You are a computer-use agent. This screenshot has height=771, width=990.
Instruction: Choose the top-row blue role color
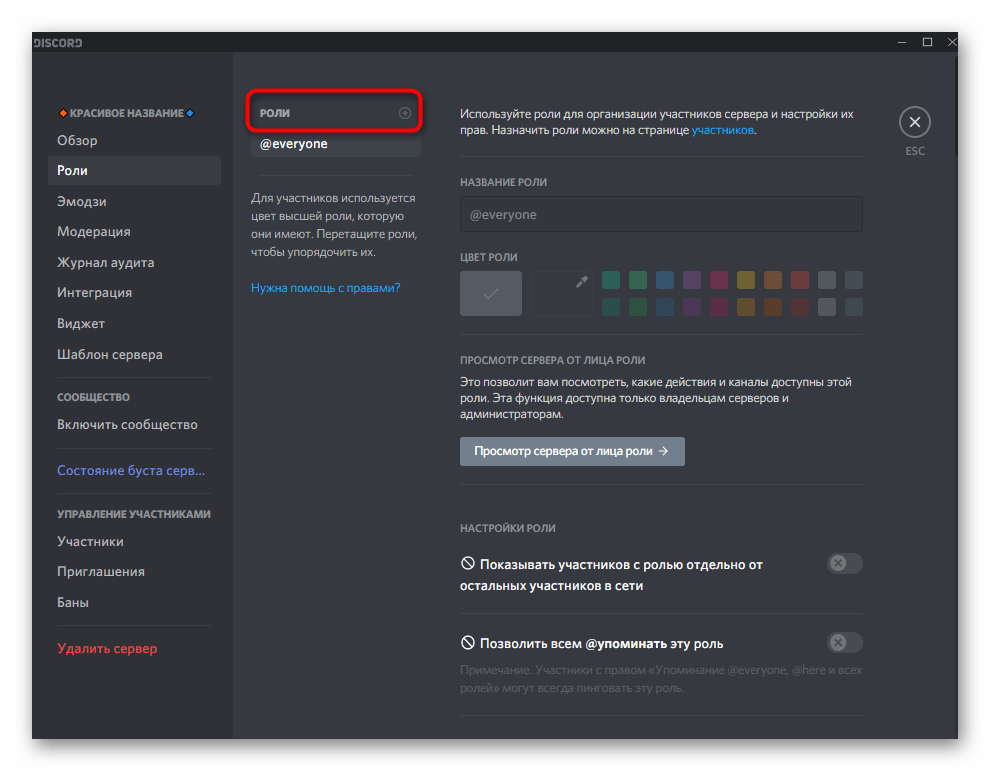(665, 280)
